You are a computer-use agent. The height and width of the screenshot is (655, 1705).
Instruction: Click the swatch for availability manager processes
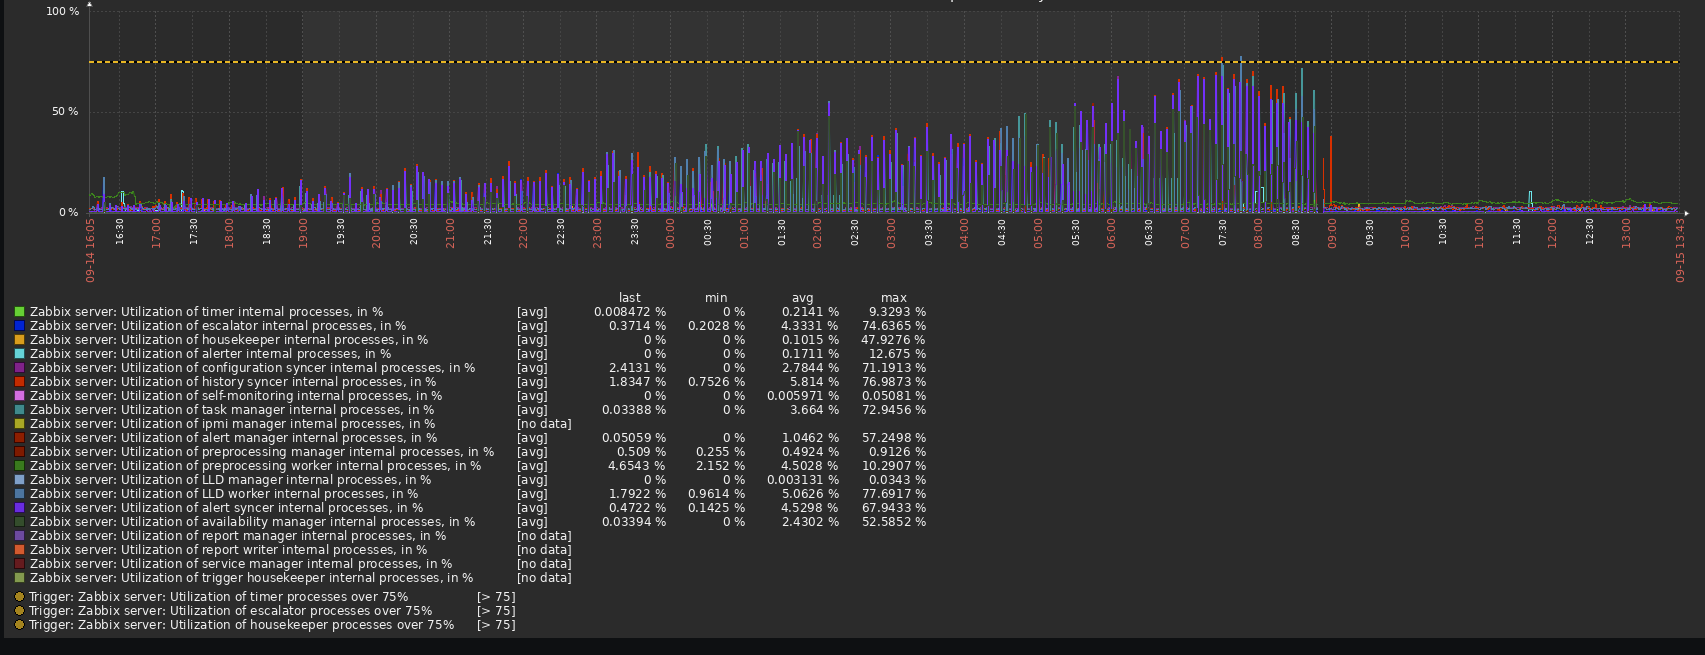[x=20, y=522]
